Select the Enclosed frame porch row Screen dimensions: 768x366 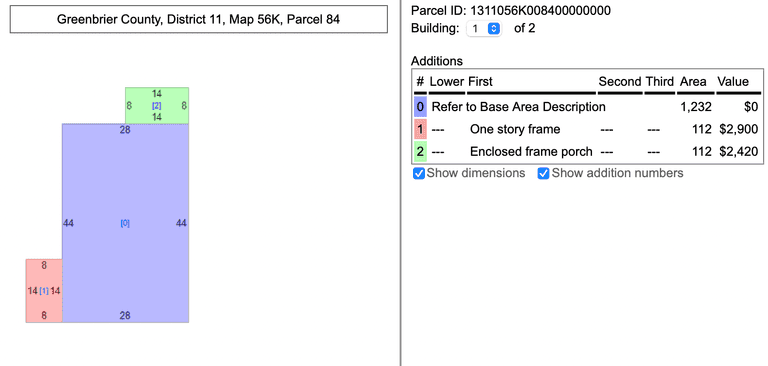pyautogui.click(x=587, y=152)
